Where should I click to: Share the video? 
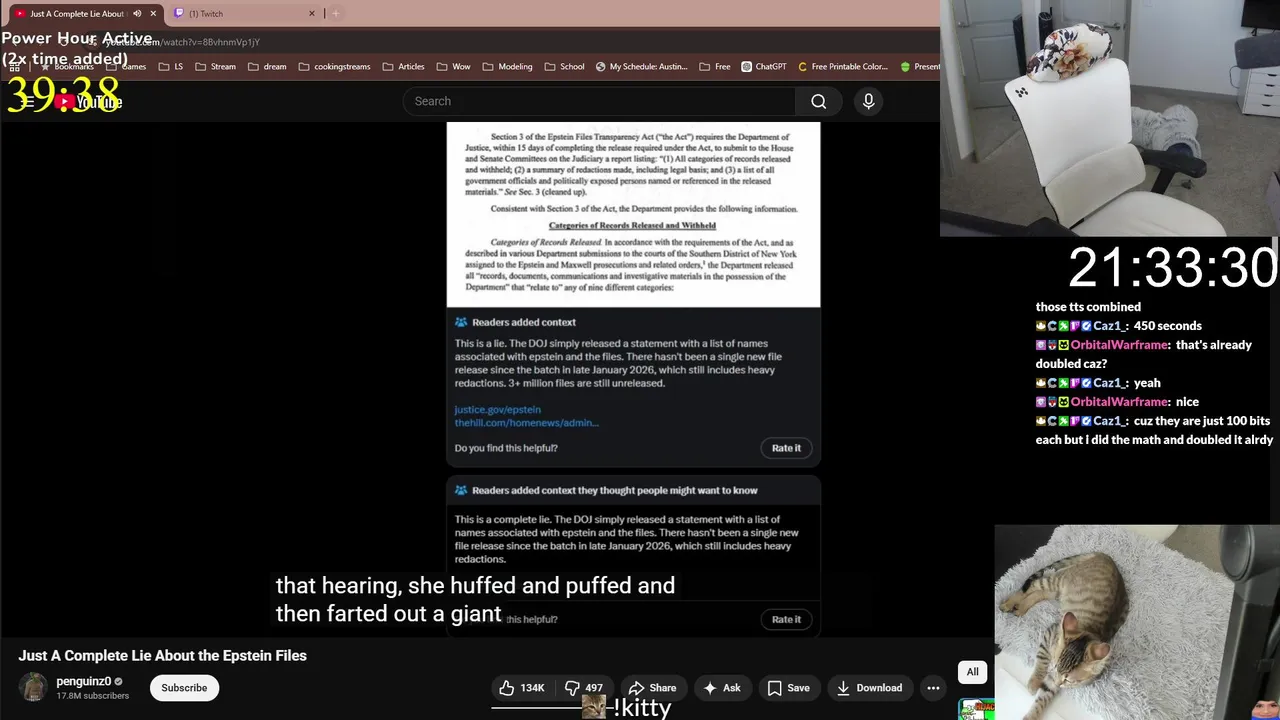click(x=652, y=688)
